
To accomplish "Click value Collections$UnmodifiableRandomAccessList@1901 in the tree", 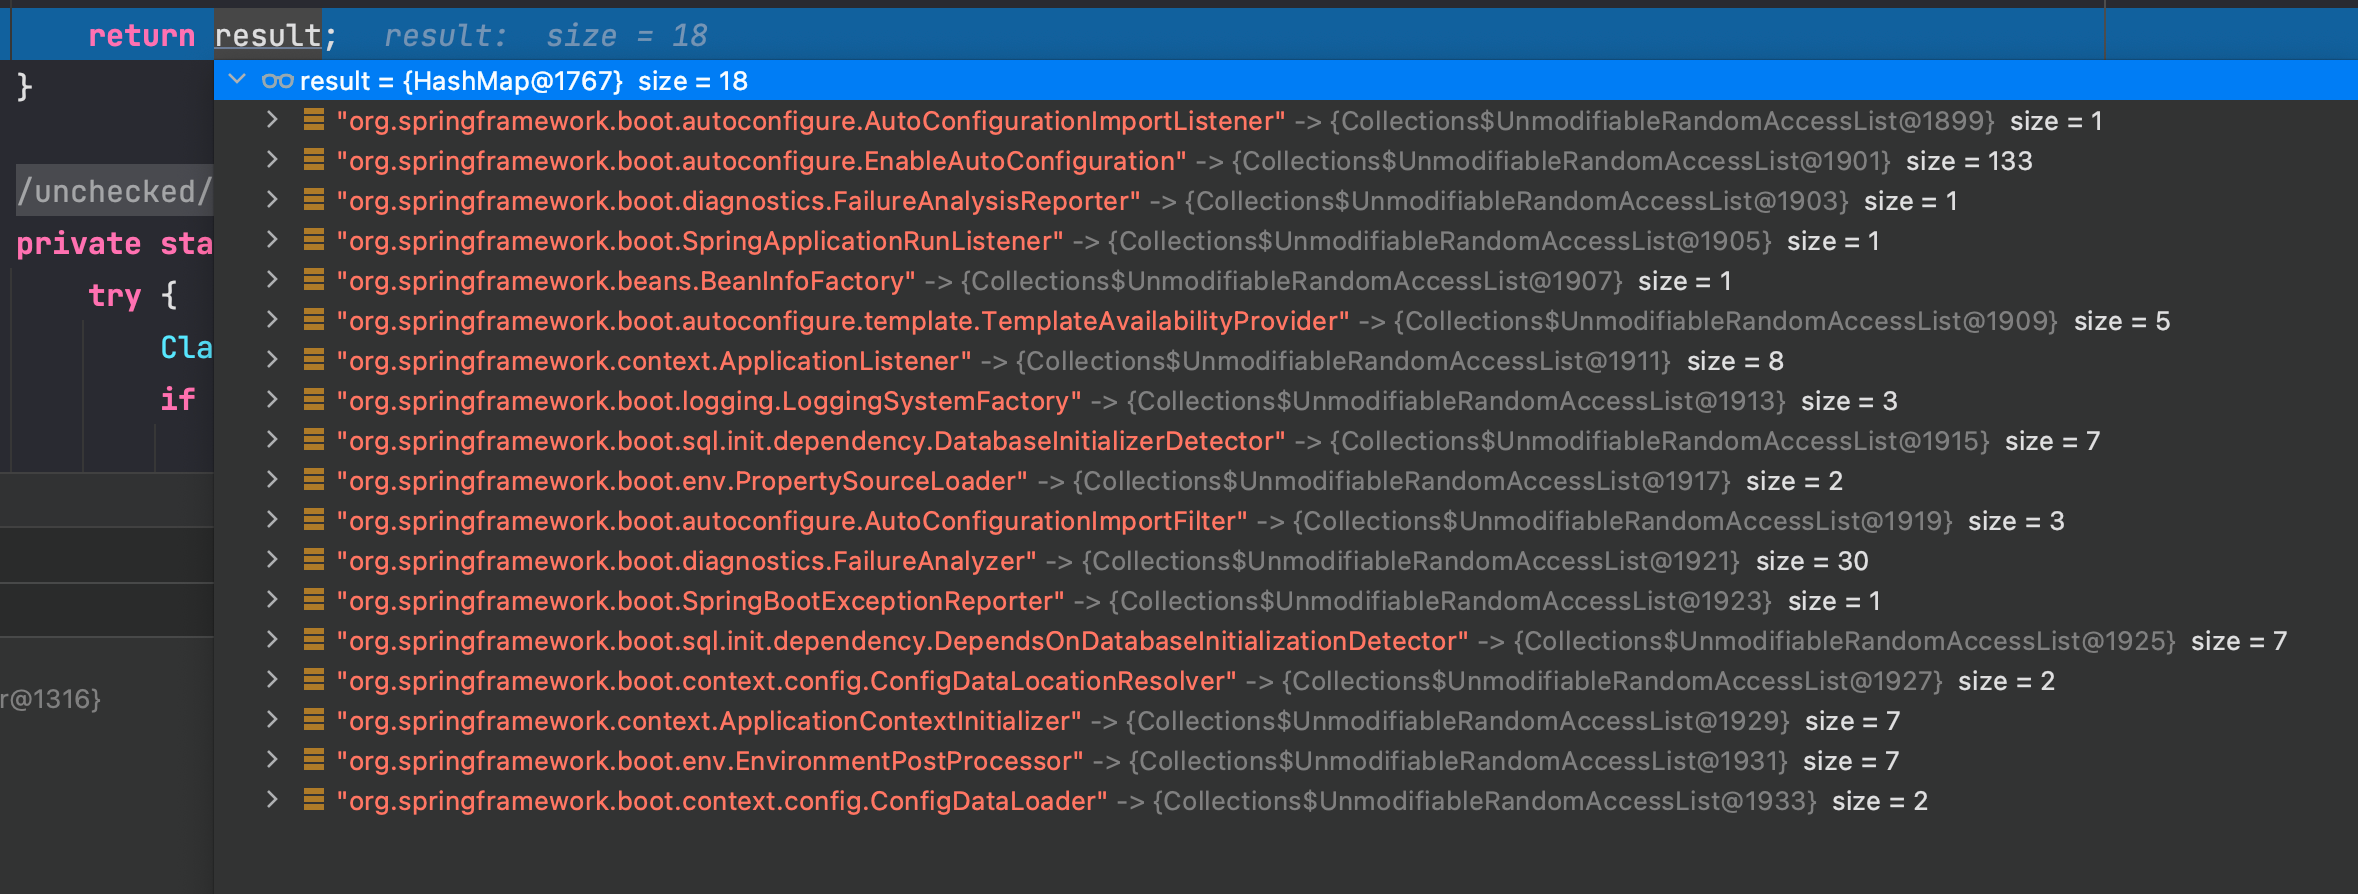I will pos(1561,161).
